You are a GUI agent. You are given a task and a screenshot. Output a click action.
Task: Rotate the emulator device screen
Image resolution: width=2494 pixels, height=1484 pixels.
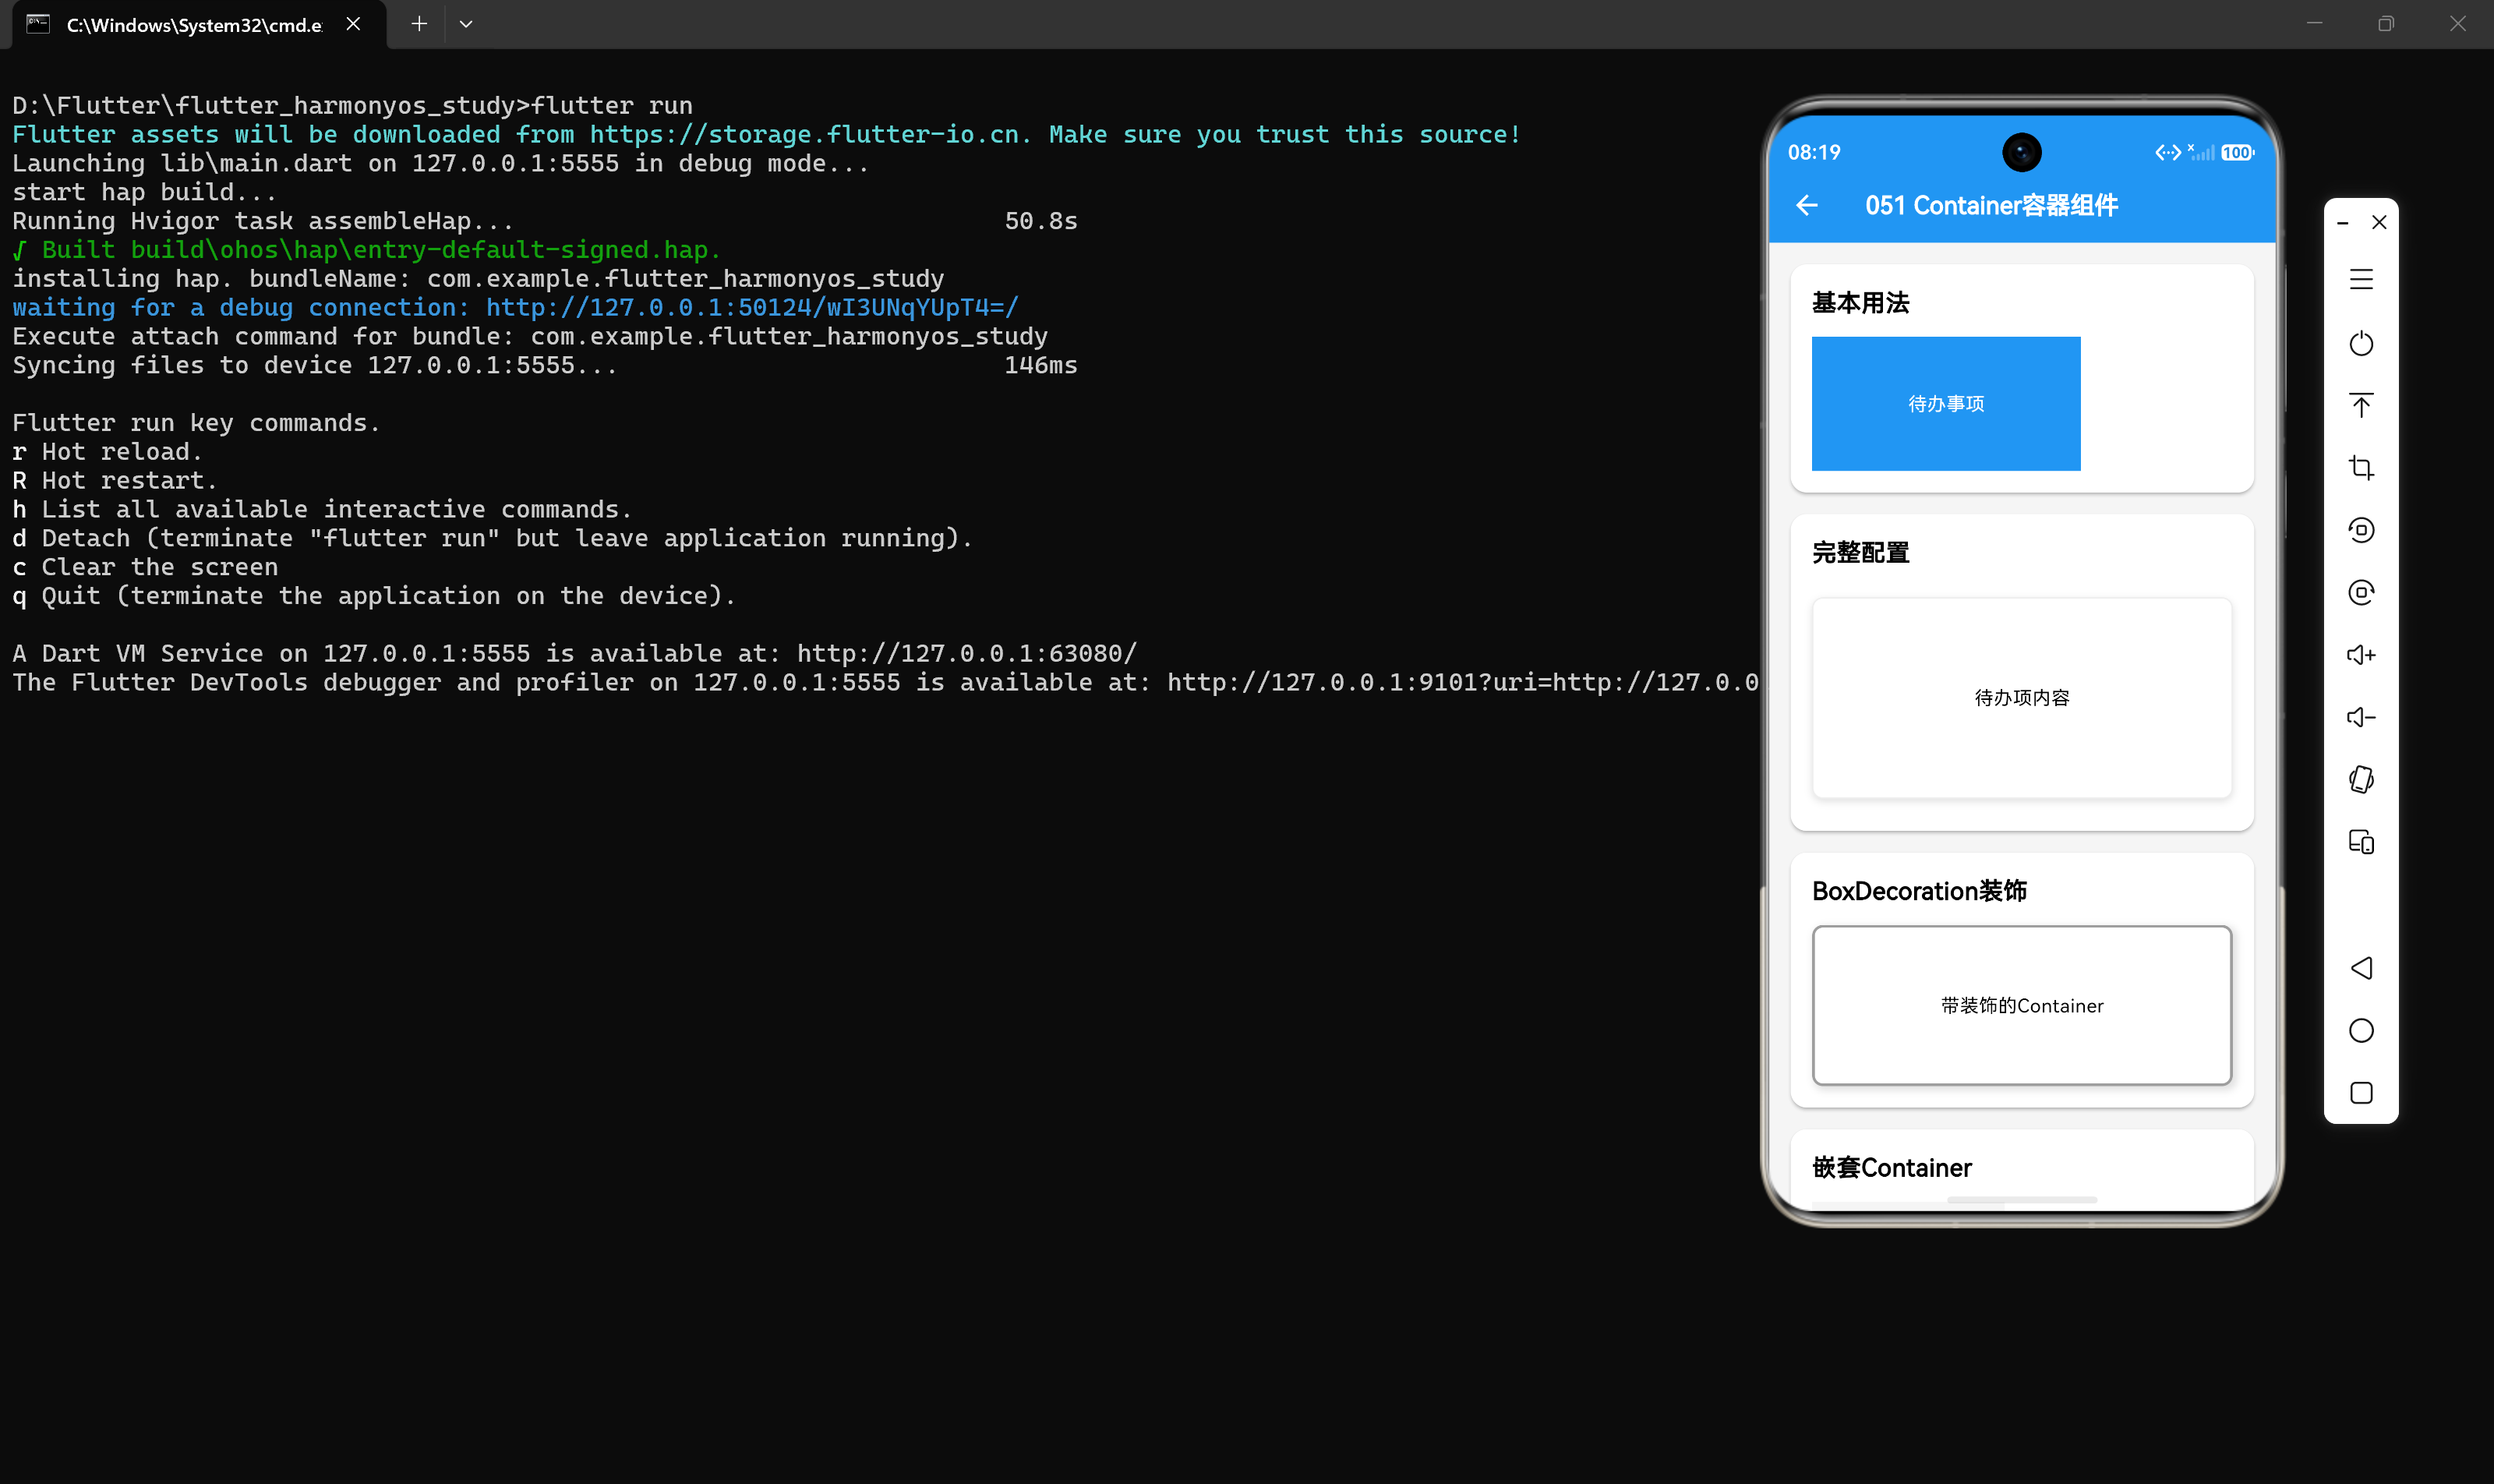click(2361, 779)
